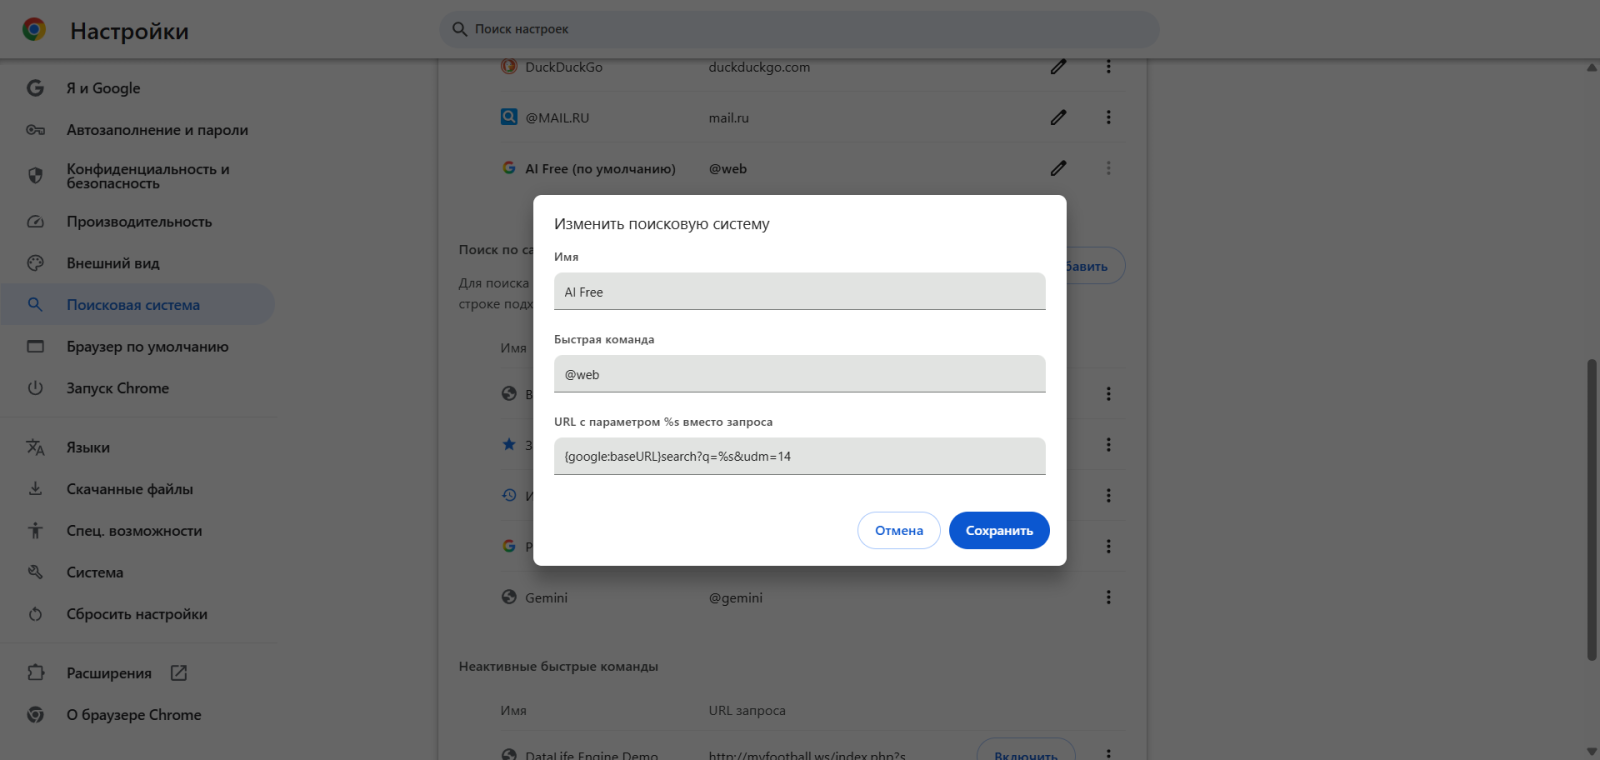Click the URL field with google:baseURL
1600x760 pixels.
tap(799, 456)
